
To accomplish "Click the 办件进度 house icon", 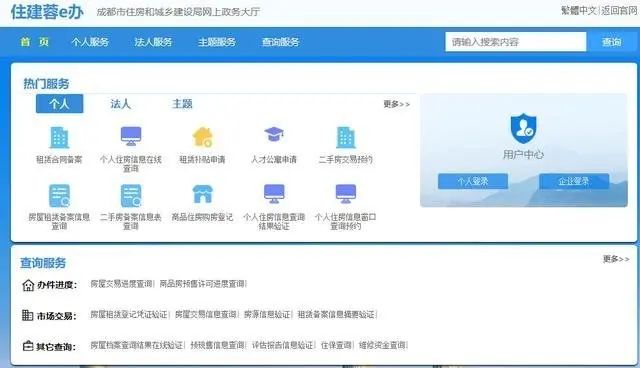I will pyautogui.click(x=28, y=285).
